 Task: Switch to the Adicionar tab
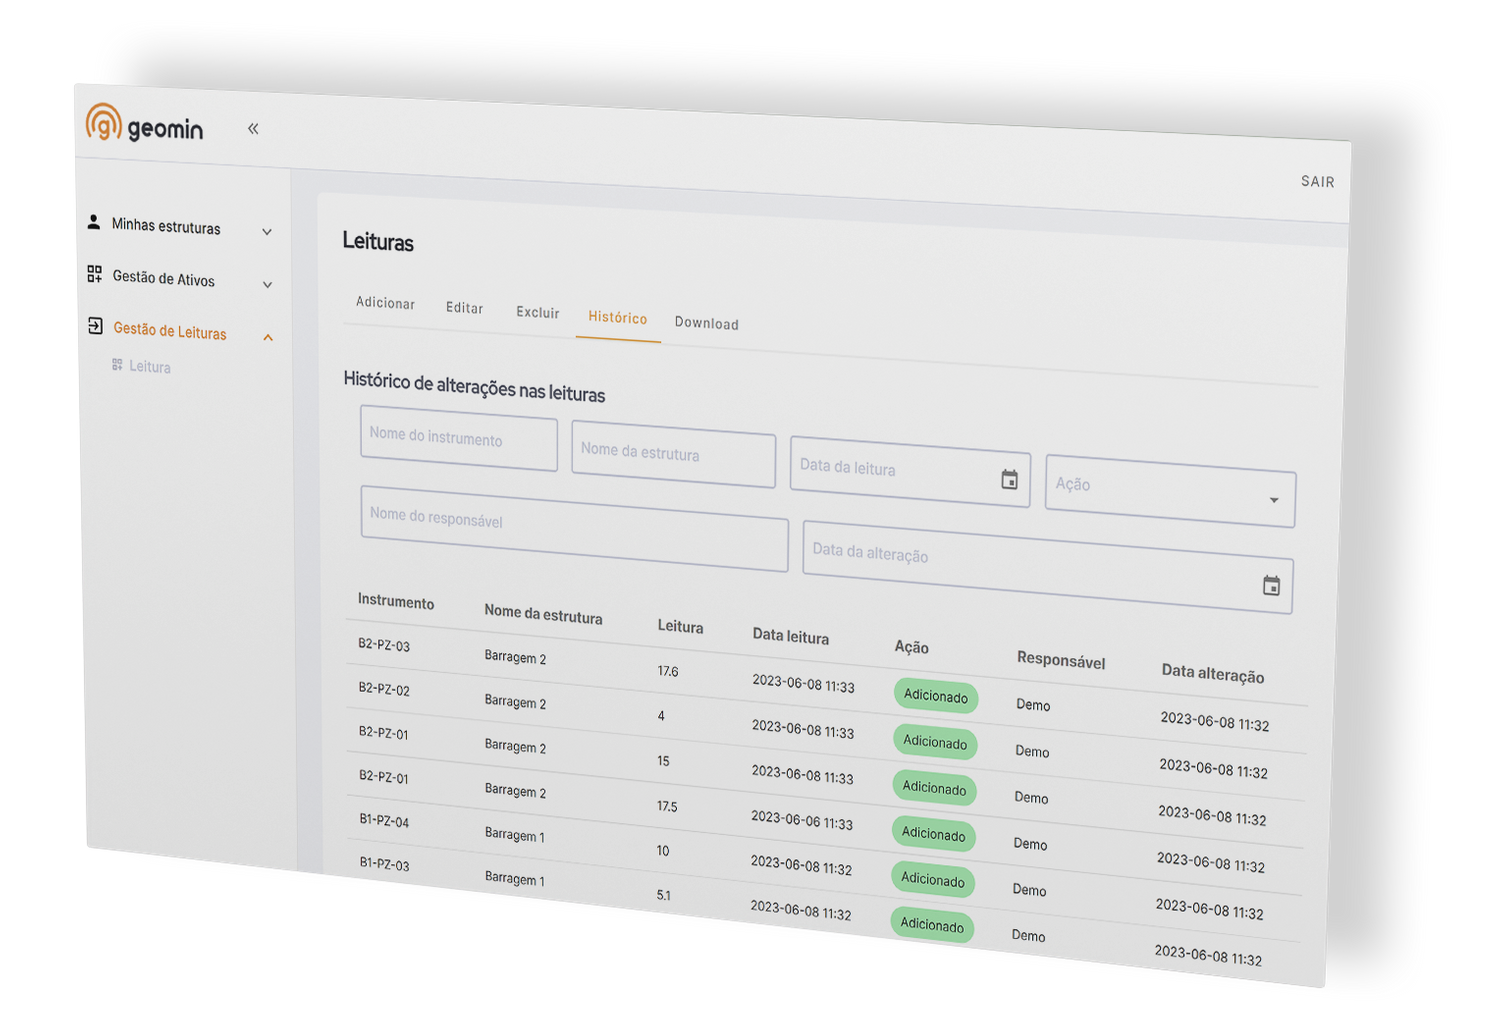(x=385, y=303)
